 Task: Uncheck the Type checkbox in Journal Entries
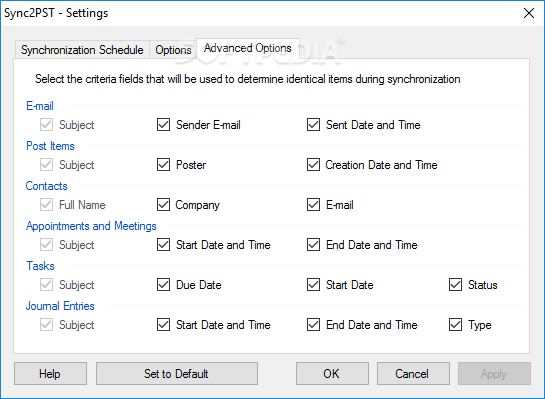[455, 324]
